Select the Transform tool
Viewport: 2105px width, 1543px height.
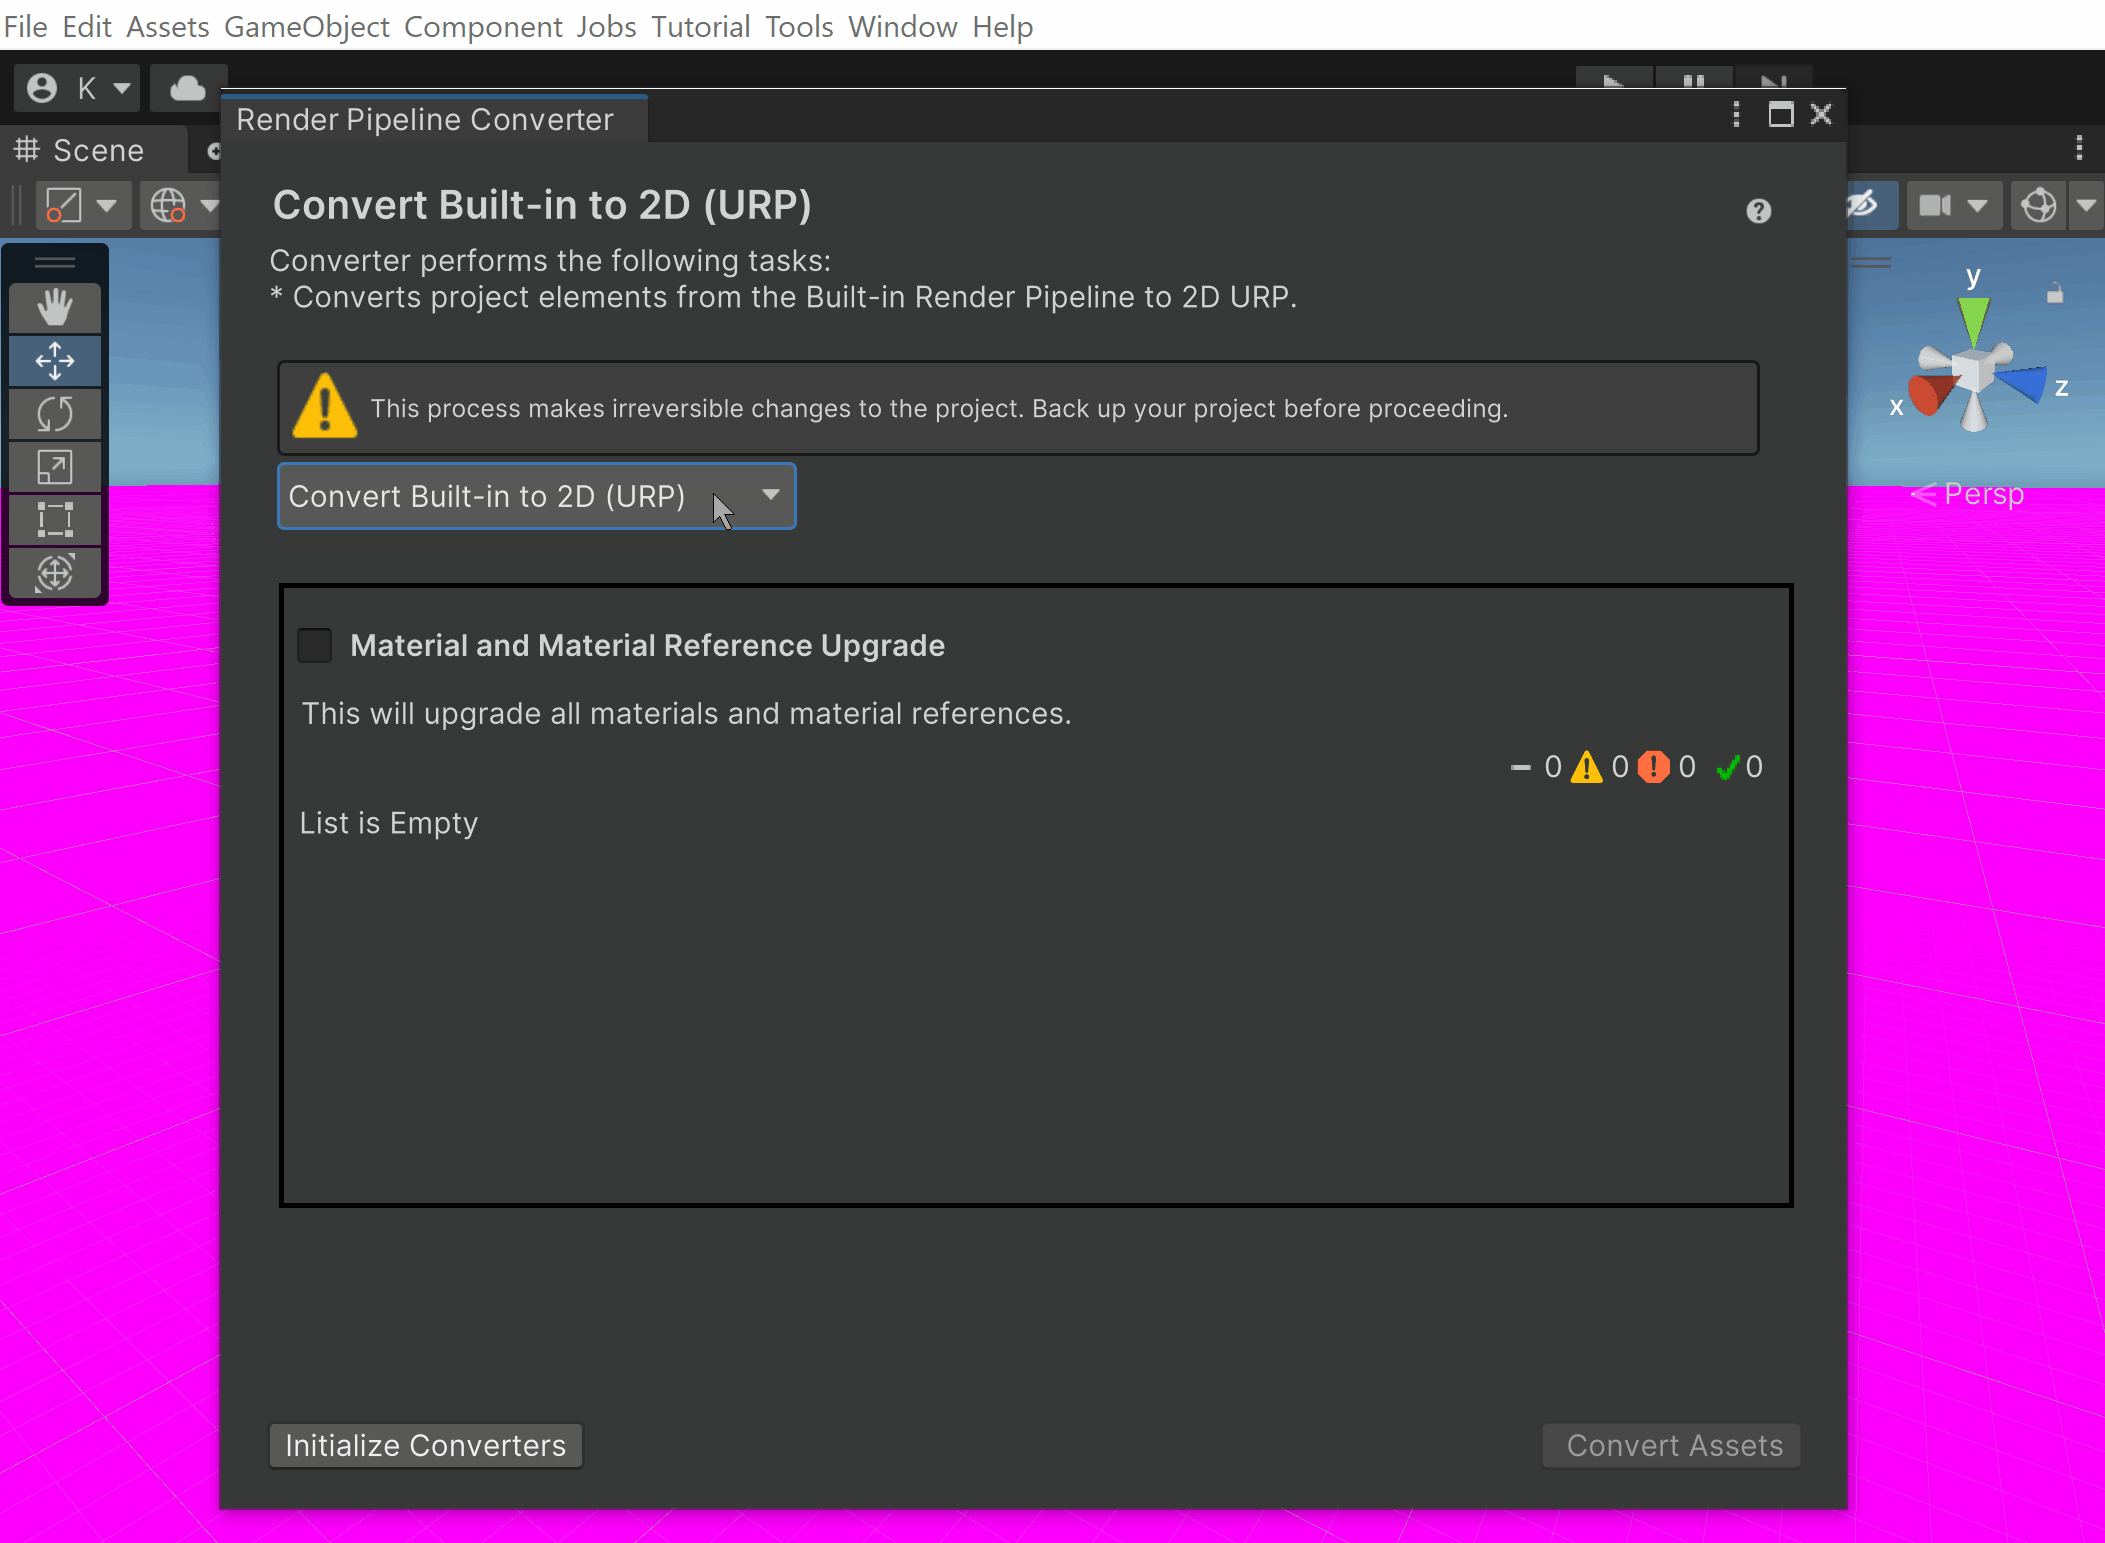tap(55, 573)
